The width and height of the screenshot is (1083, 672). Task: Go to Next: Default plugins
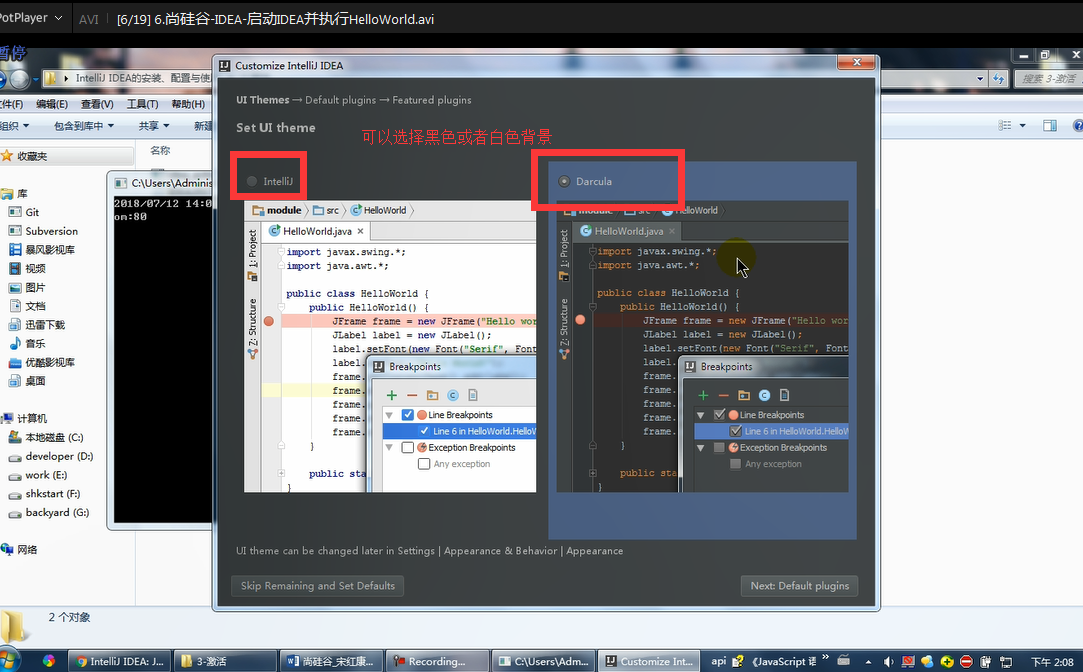[799, 586]
